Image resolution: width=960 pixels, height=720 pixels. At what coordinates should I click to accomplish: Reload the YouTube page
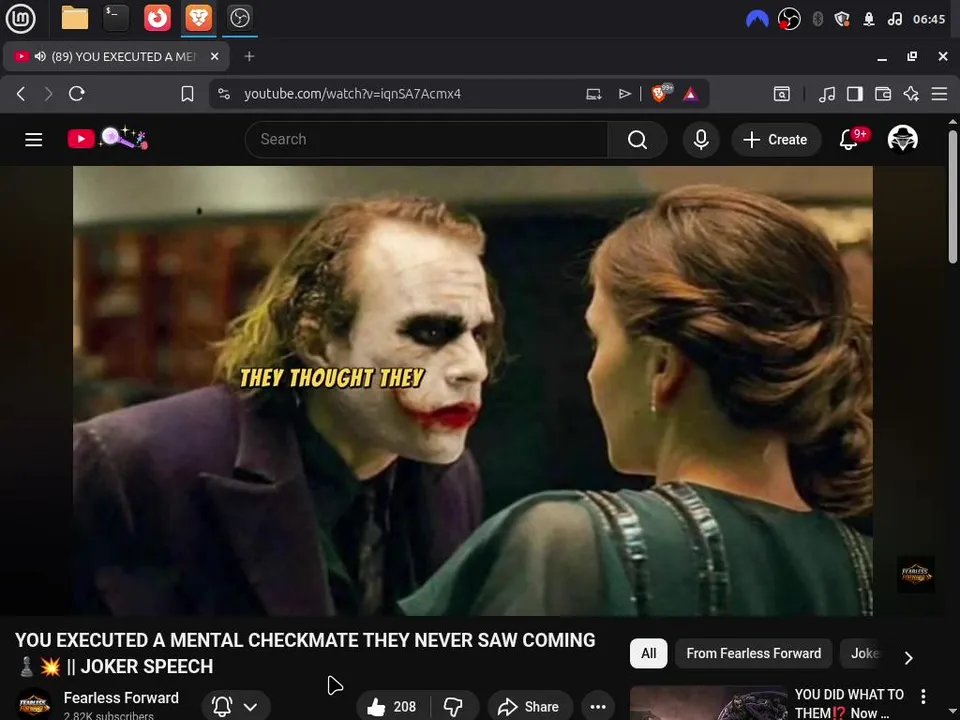[x=77, y=94]
